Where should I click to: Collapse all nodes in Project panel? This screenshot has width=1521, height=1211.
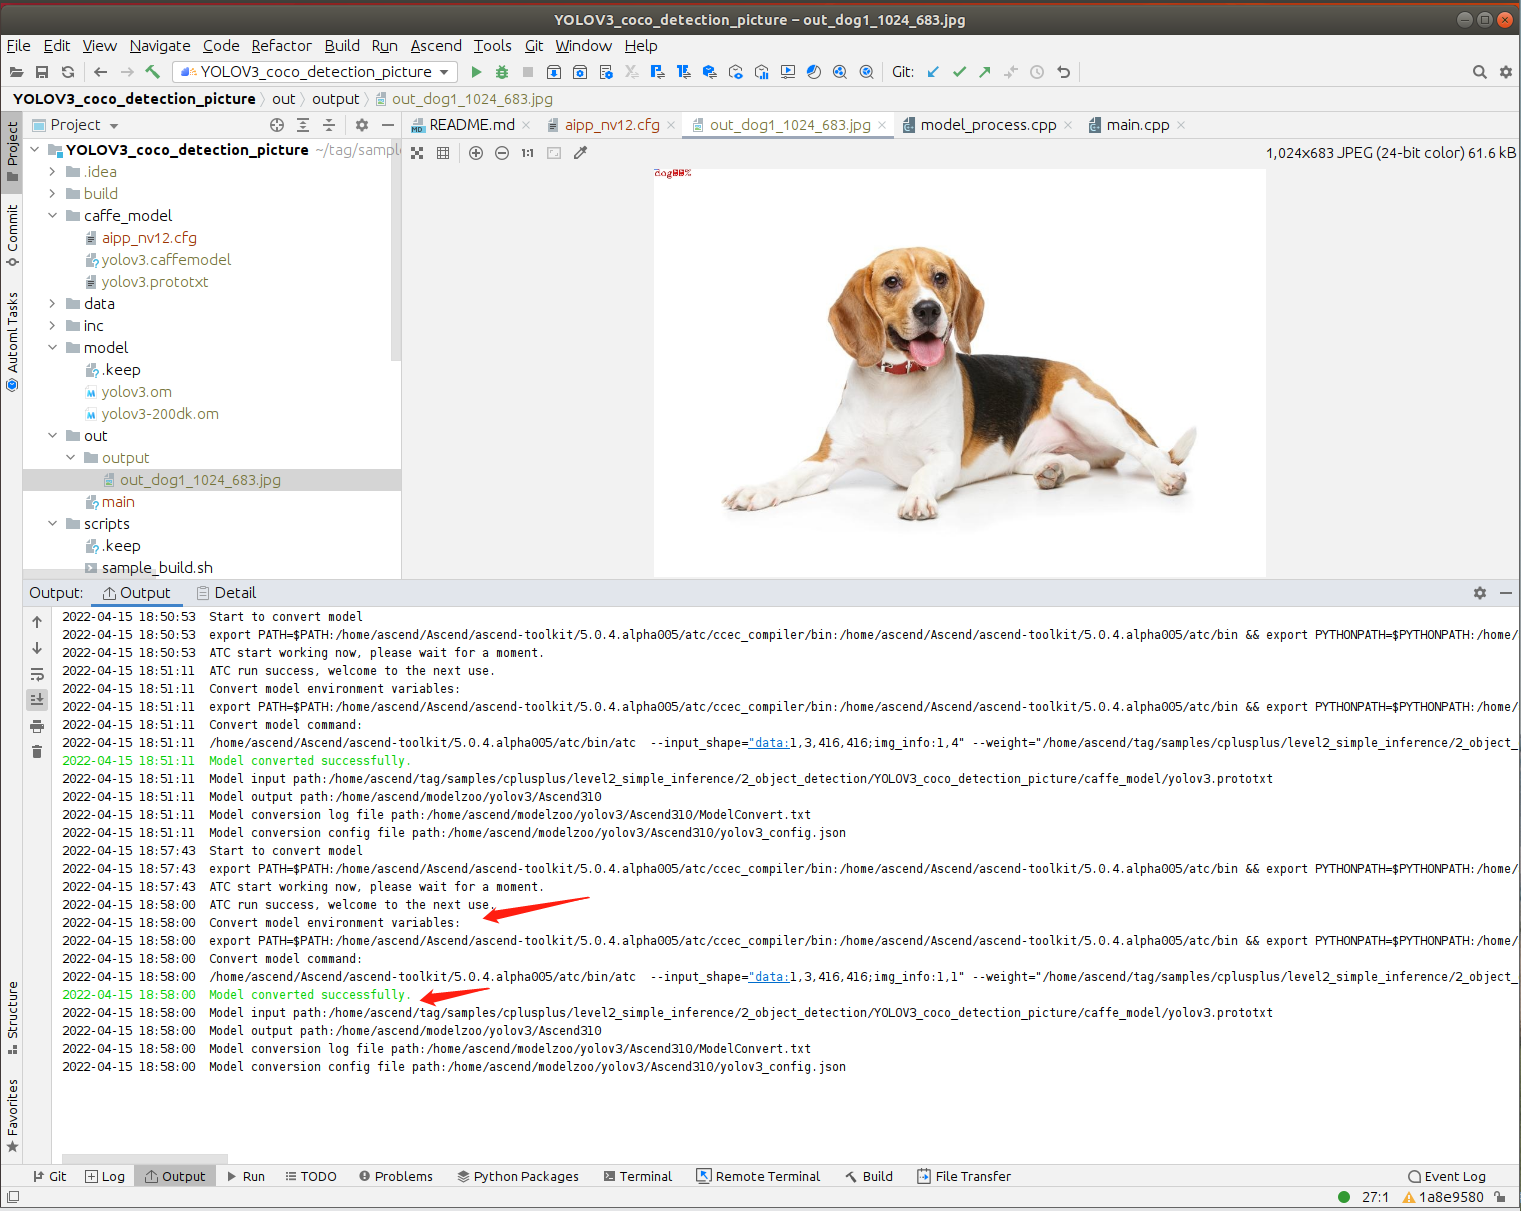329,125
